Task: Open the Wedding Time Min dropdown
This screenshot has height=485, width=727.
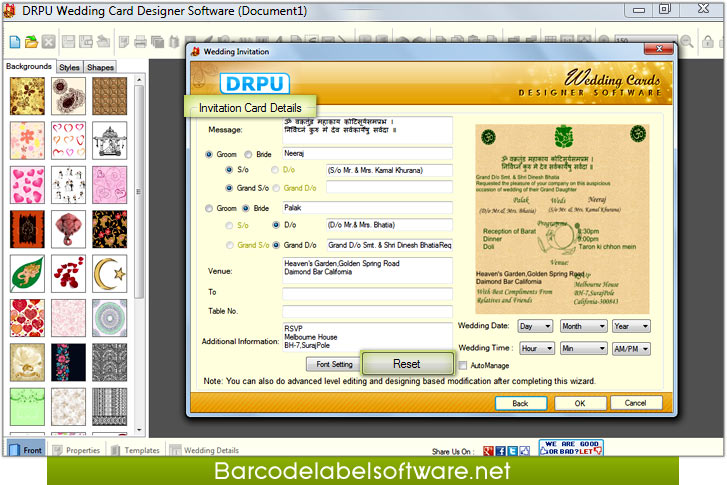Action: coord(583,348)
